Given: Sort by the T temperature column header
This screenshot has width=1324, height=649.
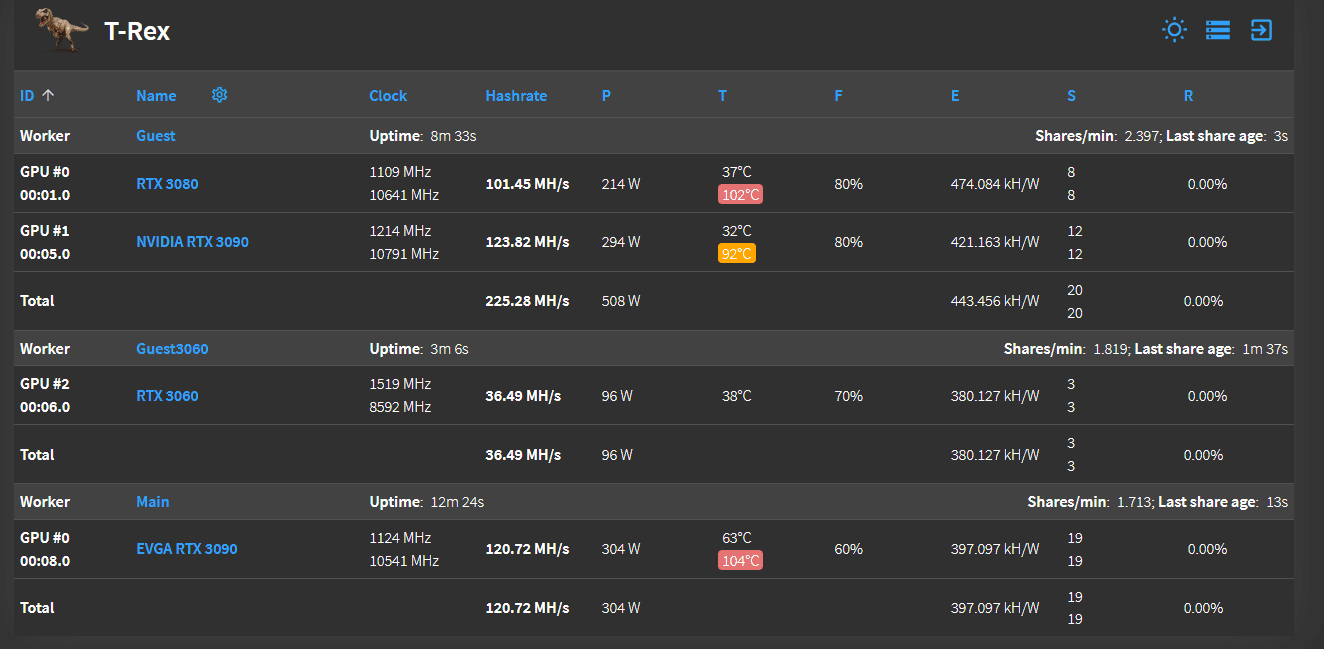Looking at the screenshot, I should click(x=722, y=96).
